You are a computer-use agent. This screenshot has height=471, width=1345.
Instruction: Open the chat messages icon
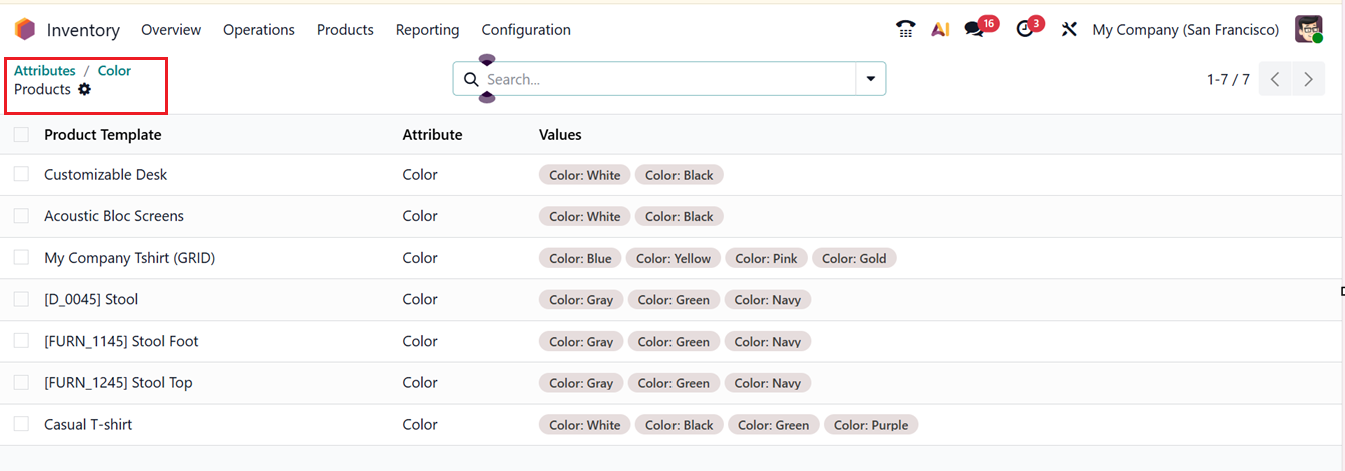(x=974, y=30)
